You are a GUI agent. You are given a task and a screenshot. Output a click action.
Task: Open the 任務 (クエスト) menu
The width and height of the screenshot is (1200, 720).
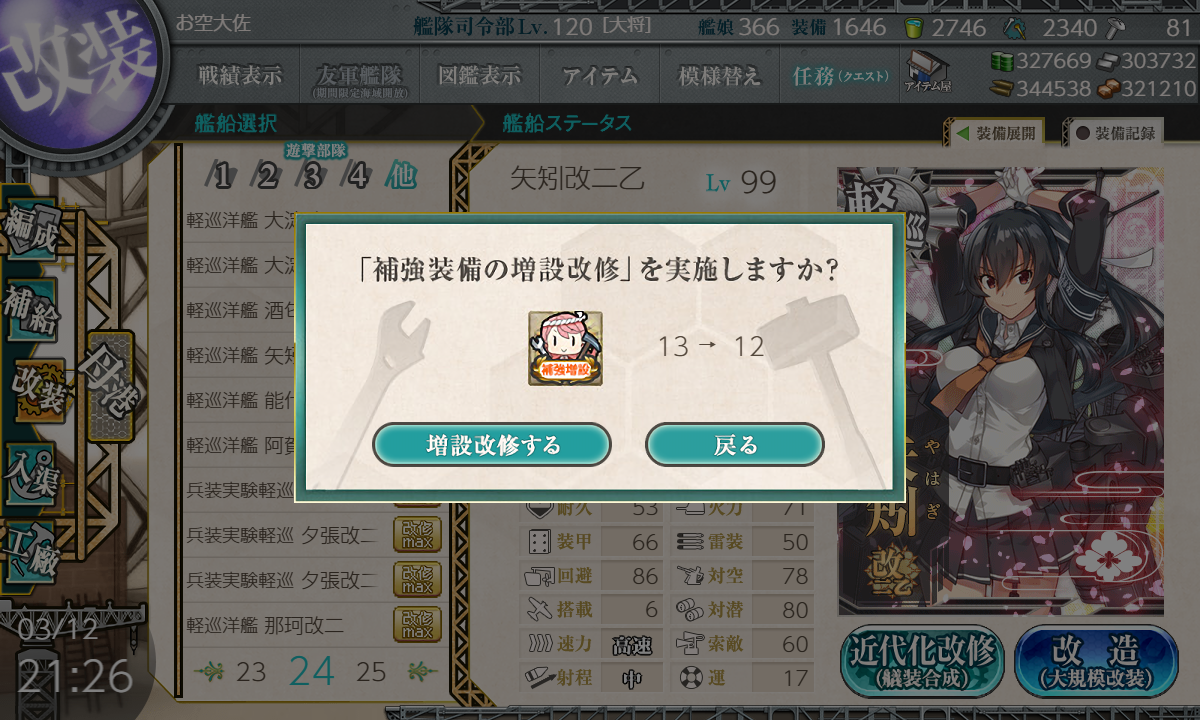(x=841, y=76)
